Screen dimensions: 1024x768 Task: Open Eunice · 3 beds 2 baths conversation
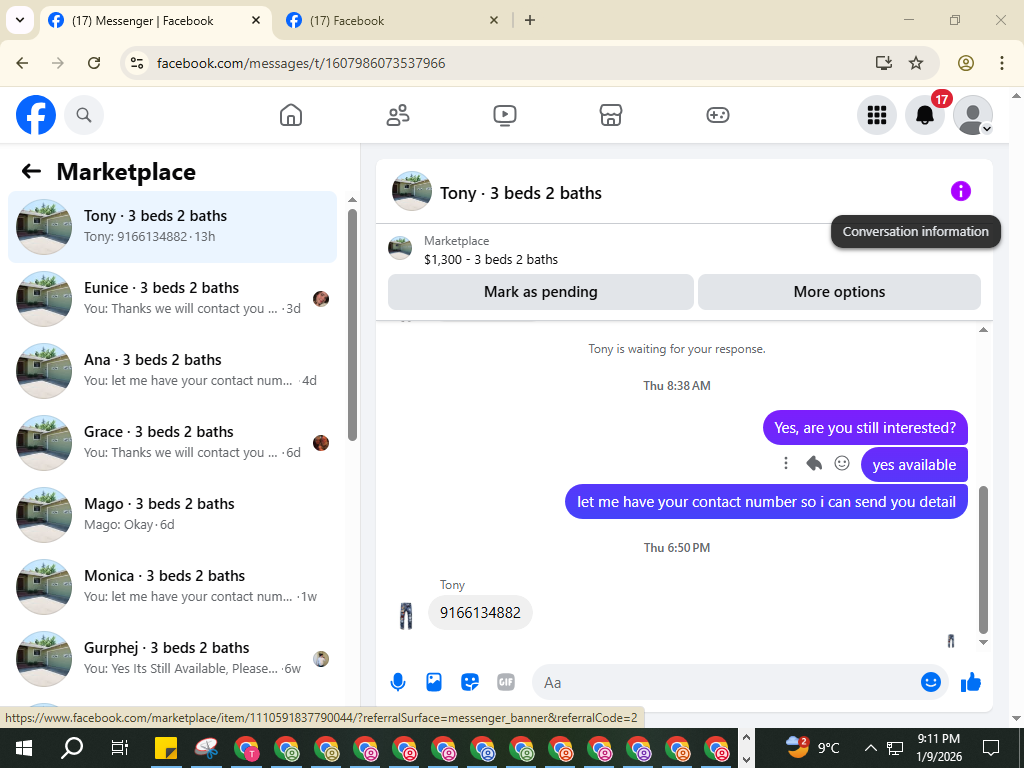click(172, 298)
